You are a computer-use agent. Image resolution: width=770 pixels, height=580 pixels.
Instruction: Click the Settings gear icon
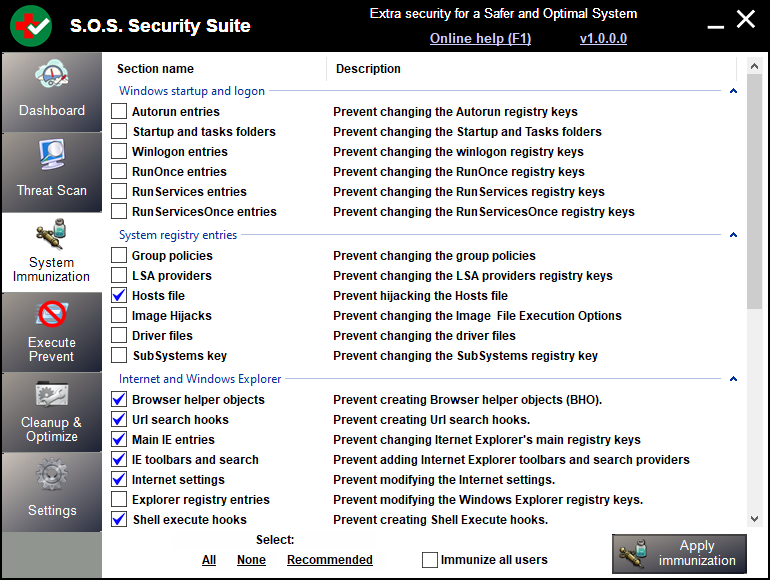[x=52, y=474]
